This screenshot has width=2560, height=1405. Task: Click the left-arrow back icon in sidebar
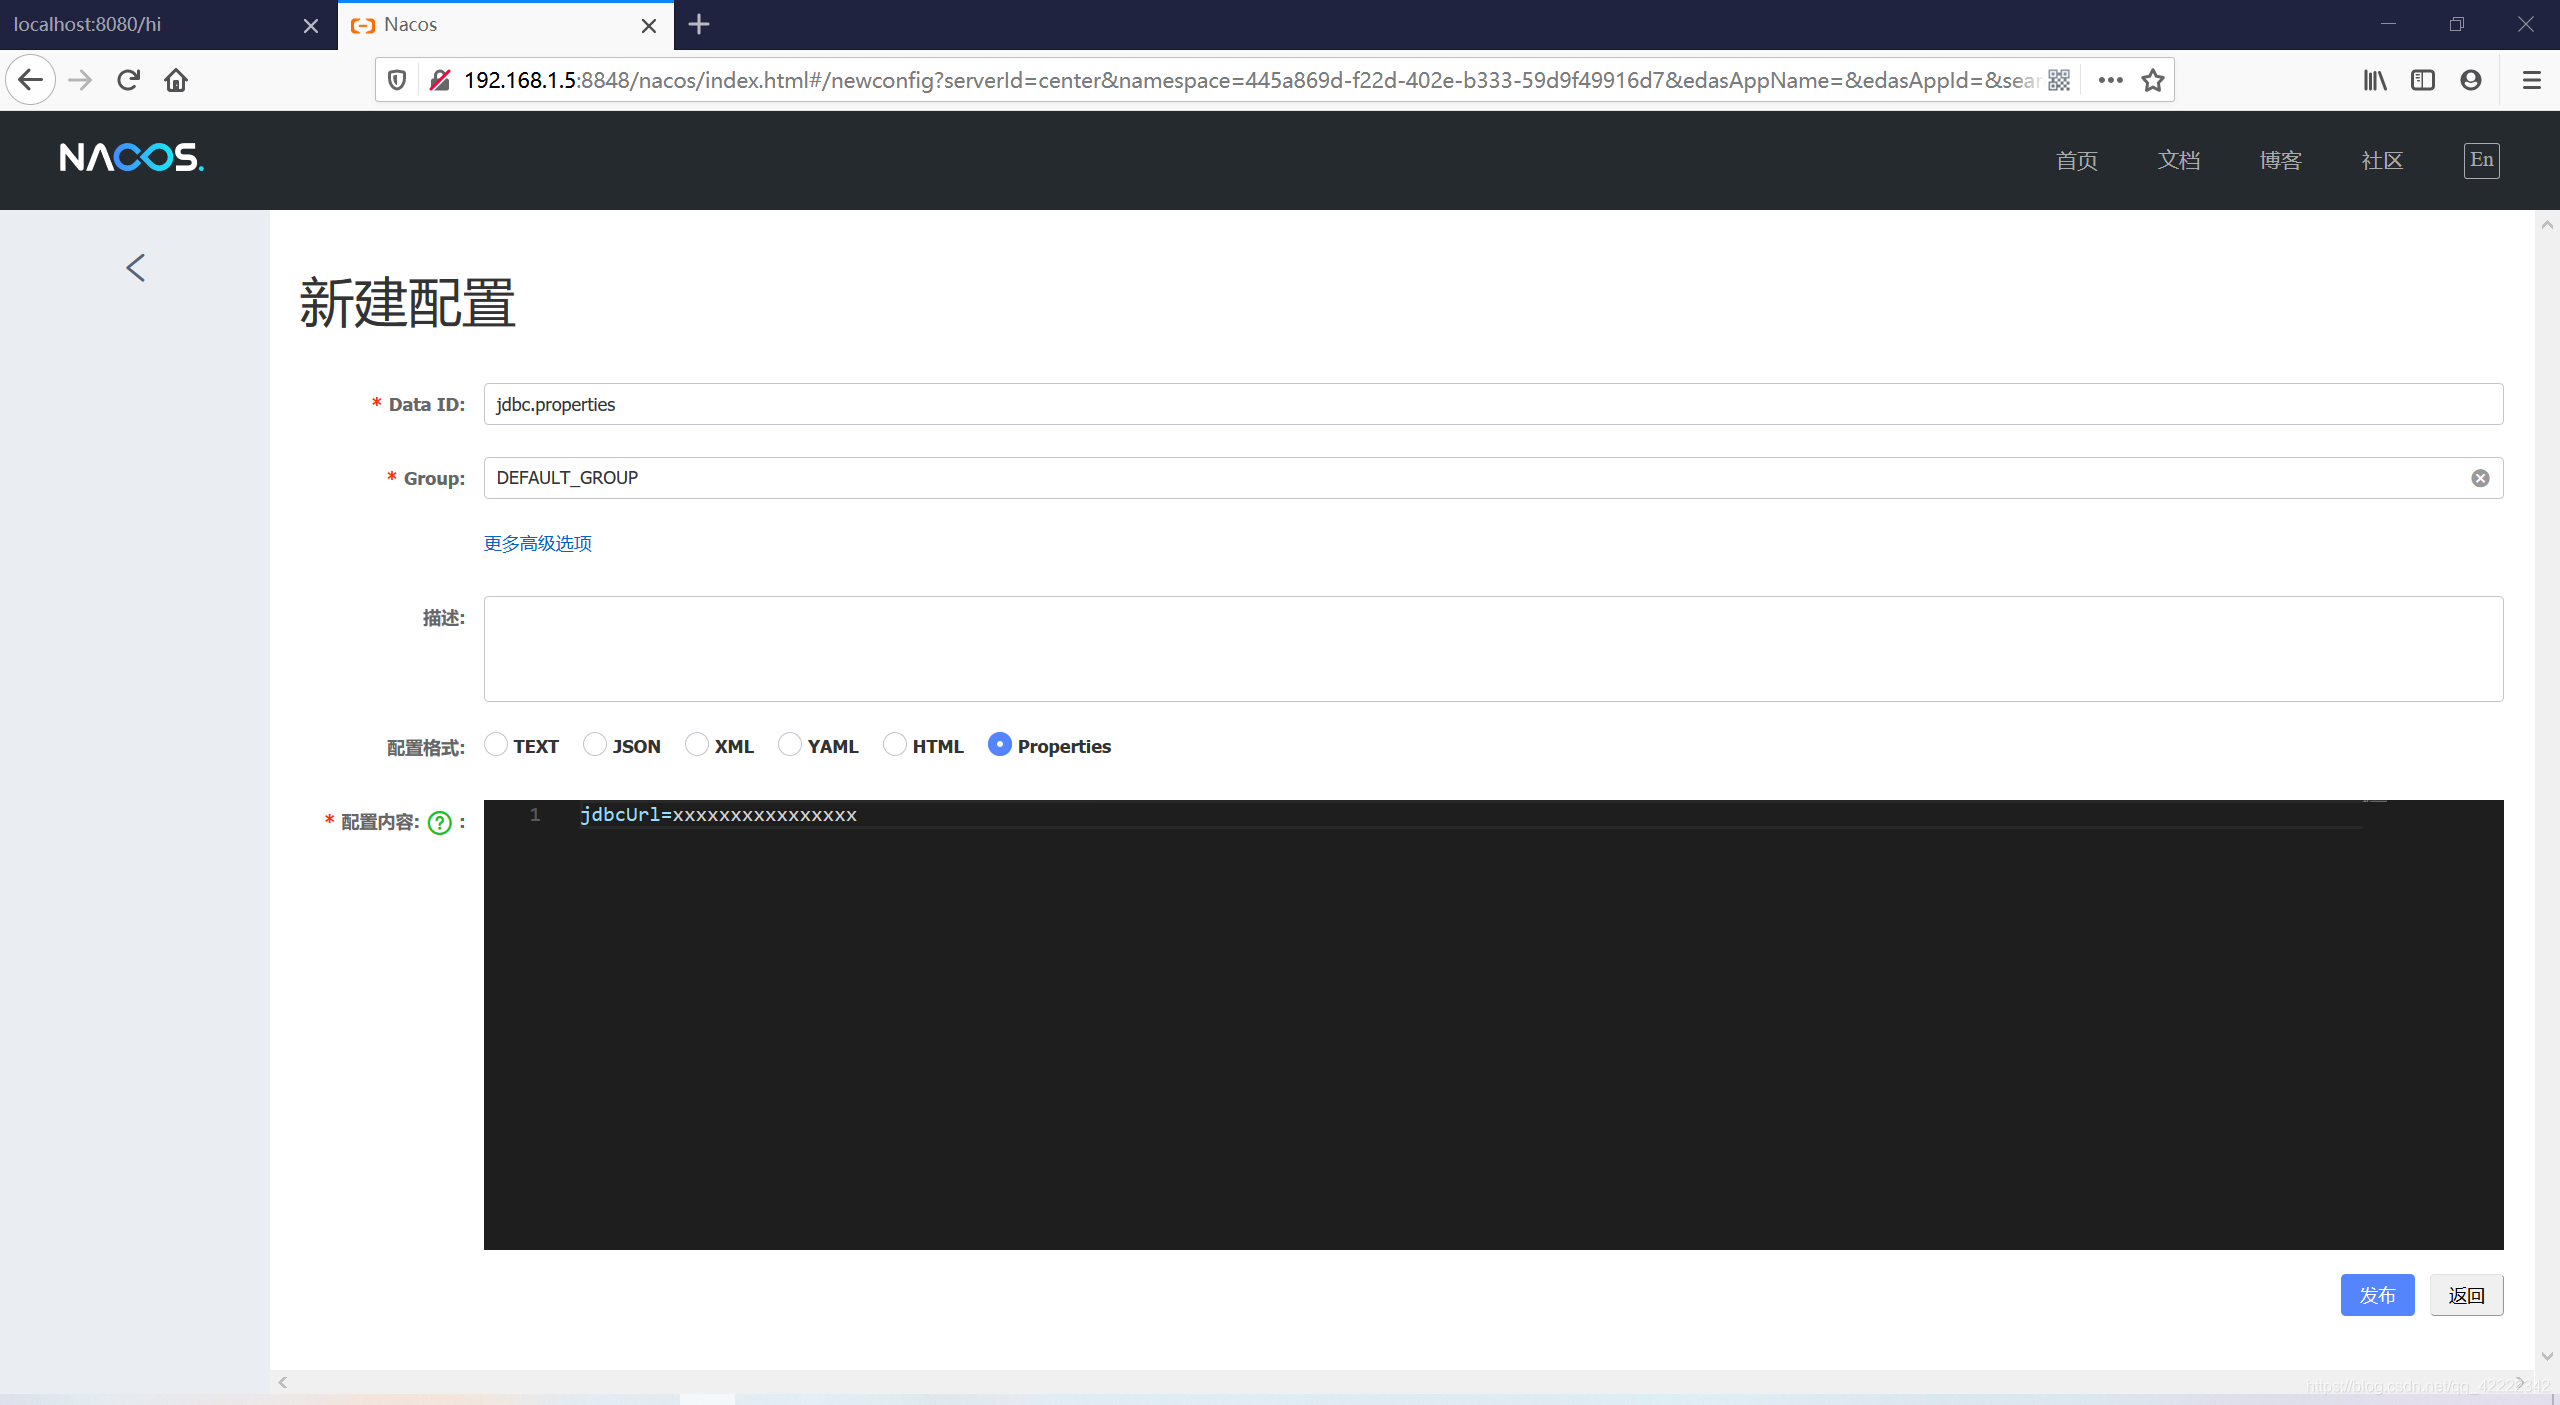click(136, 267)
